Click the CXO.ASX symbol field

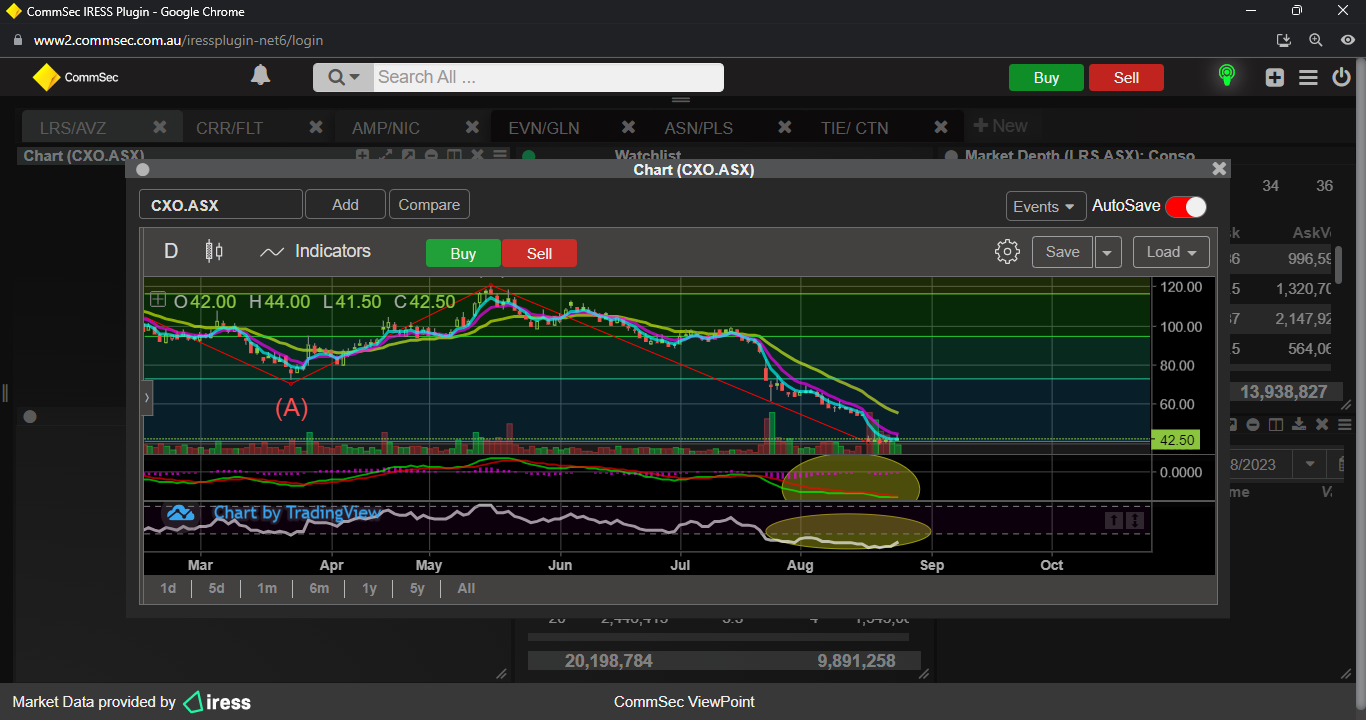click(x=221, y=205)
